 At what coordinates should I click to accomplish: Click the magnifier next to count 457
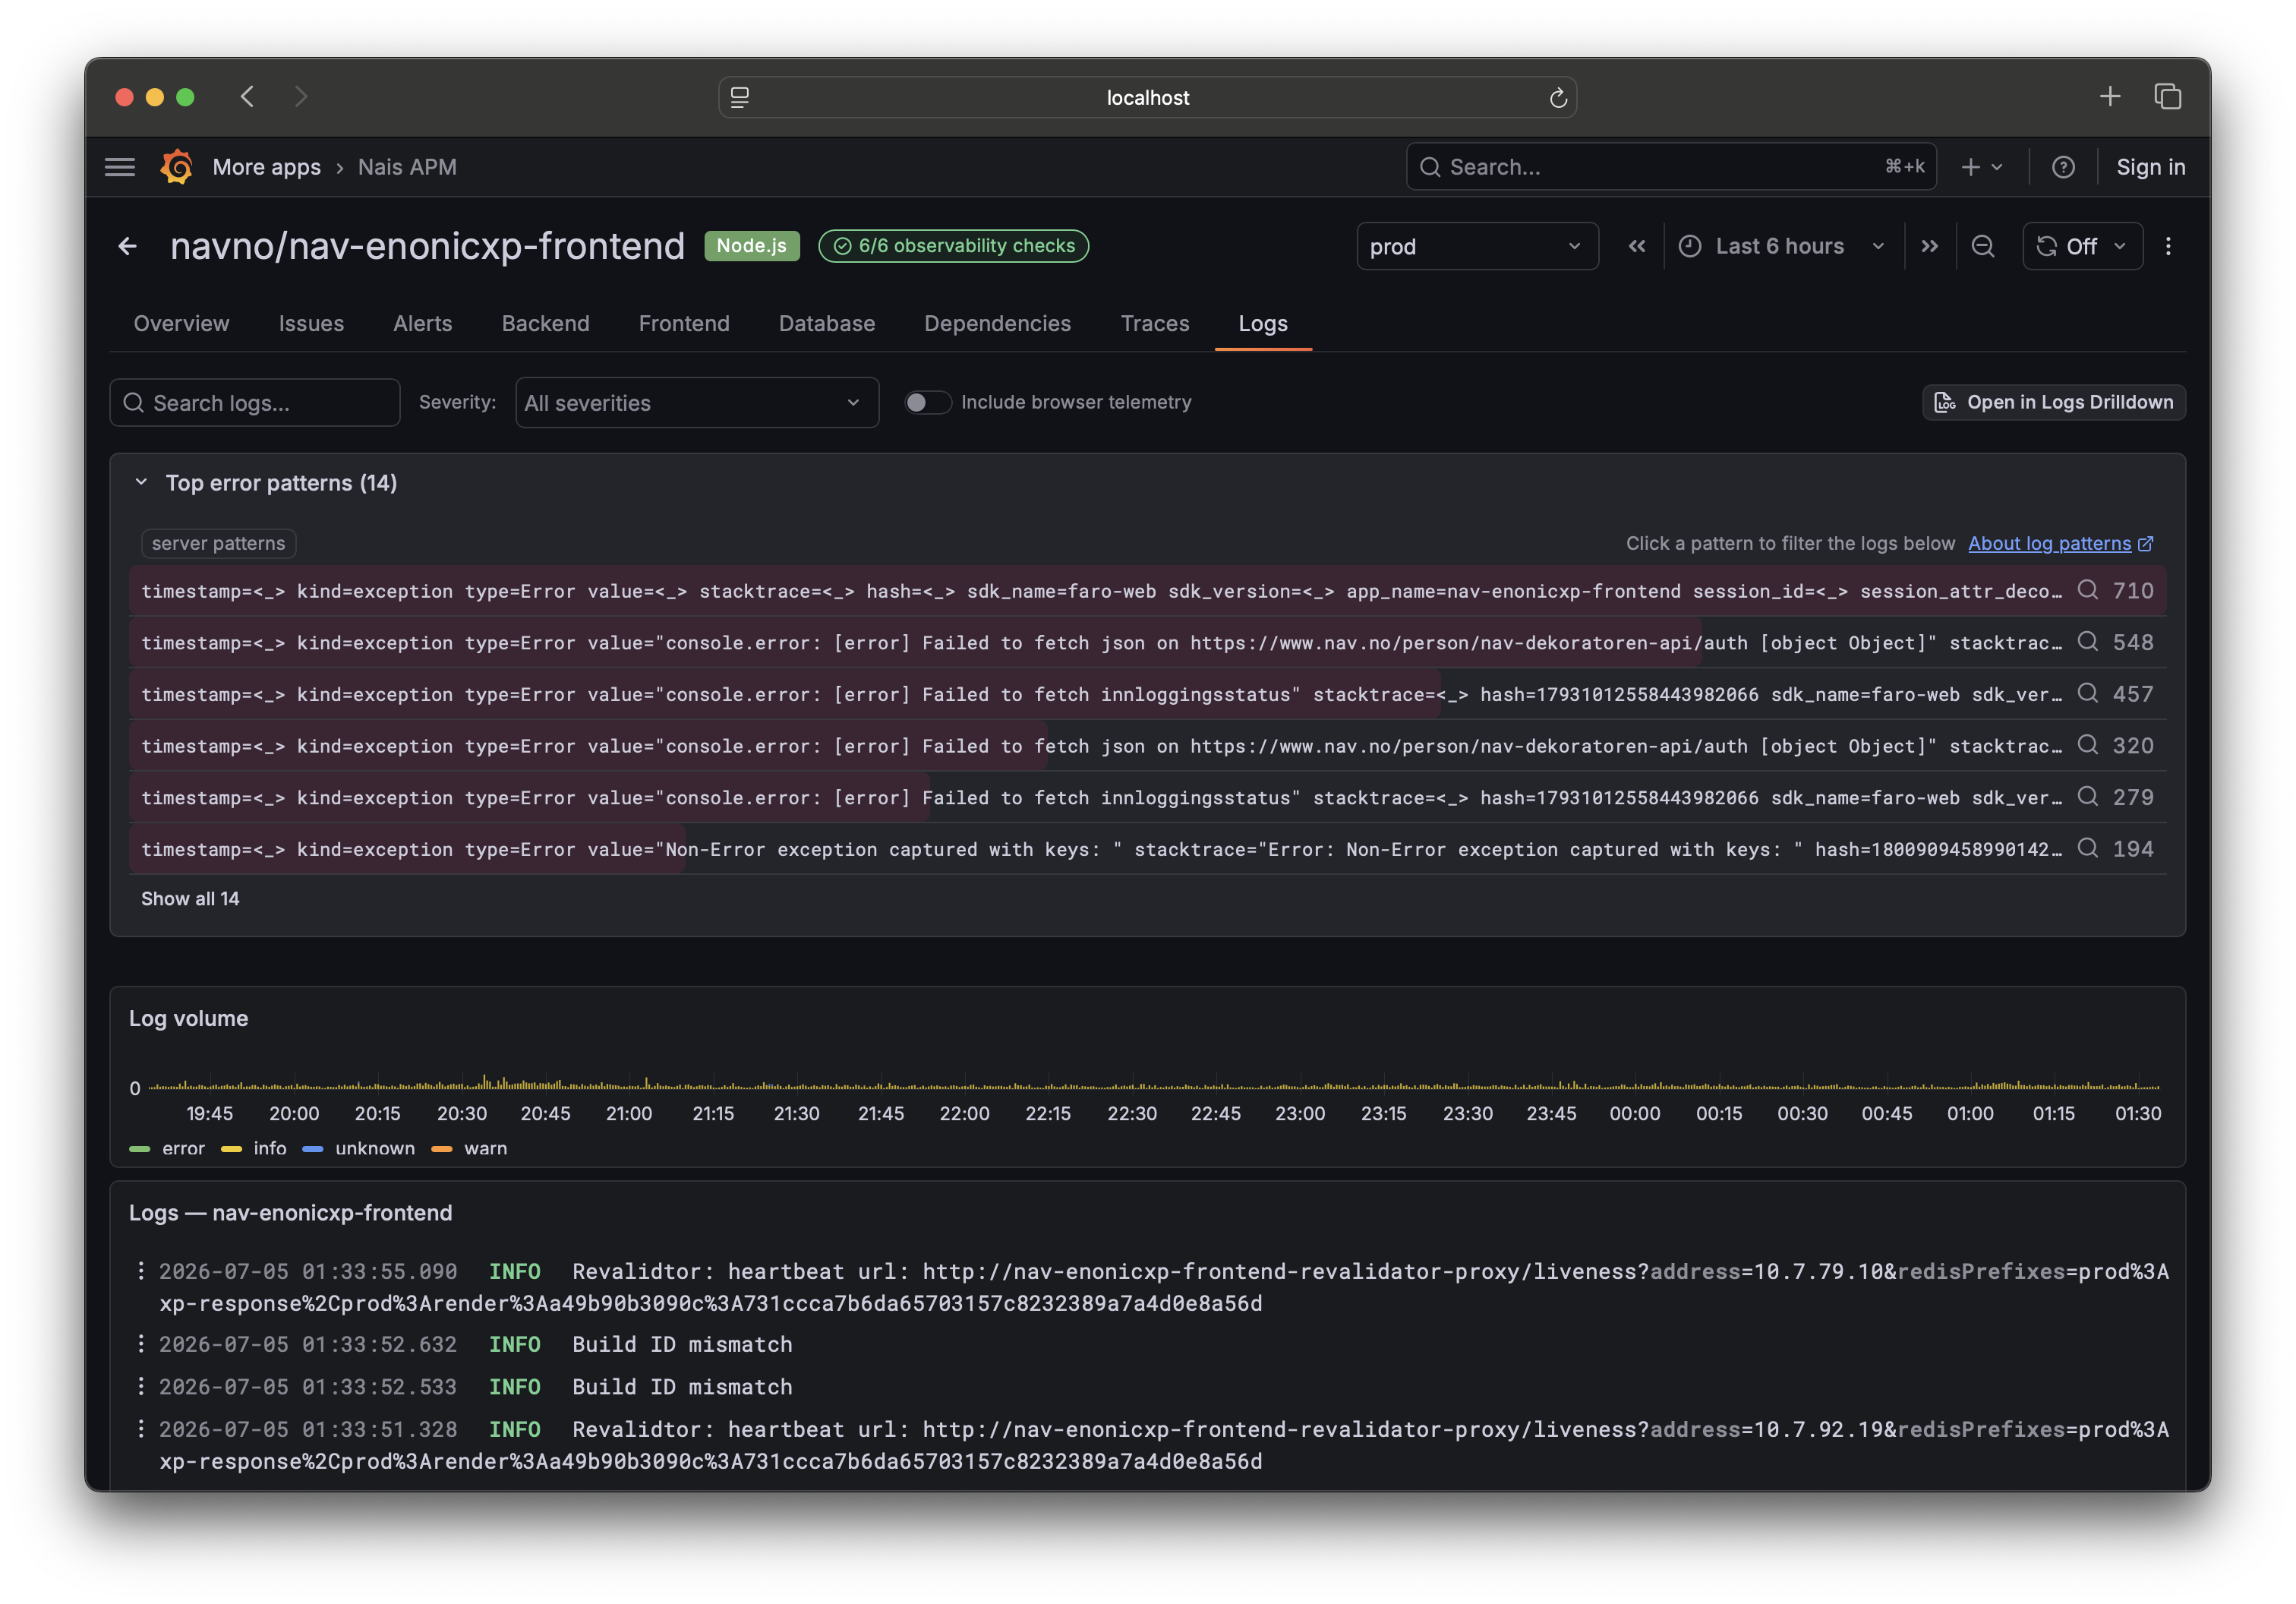[x=2087, y=693]
